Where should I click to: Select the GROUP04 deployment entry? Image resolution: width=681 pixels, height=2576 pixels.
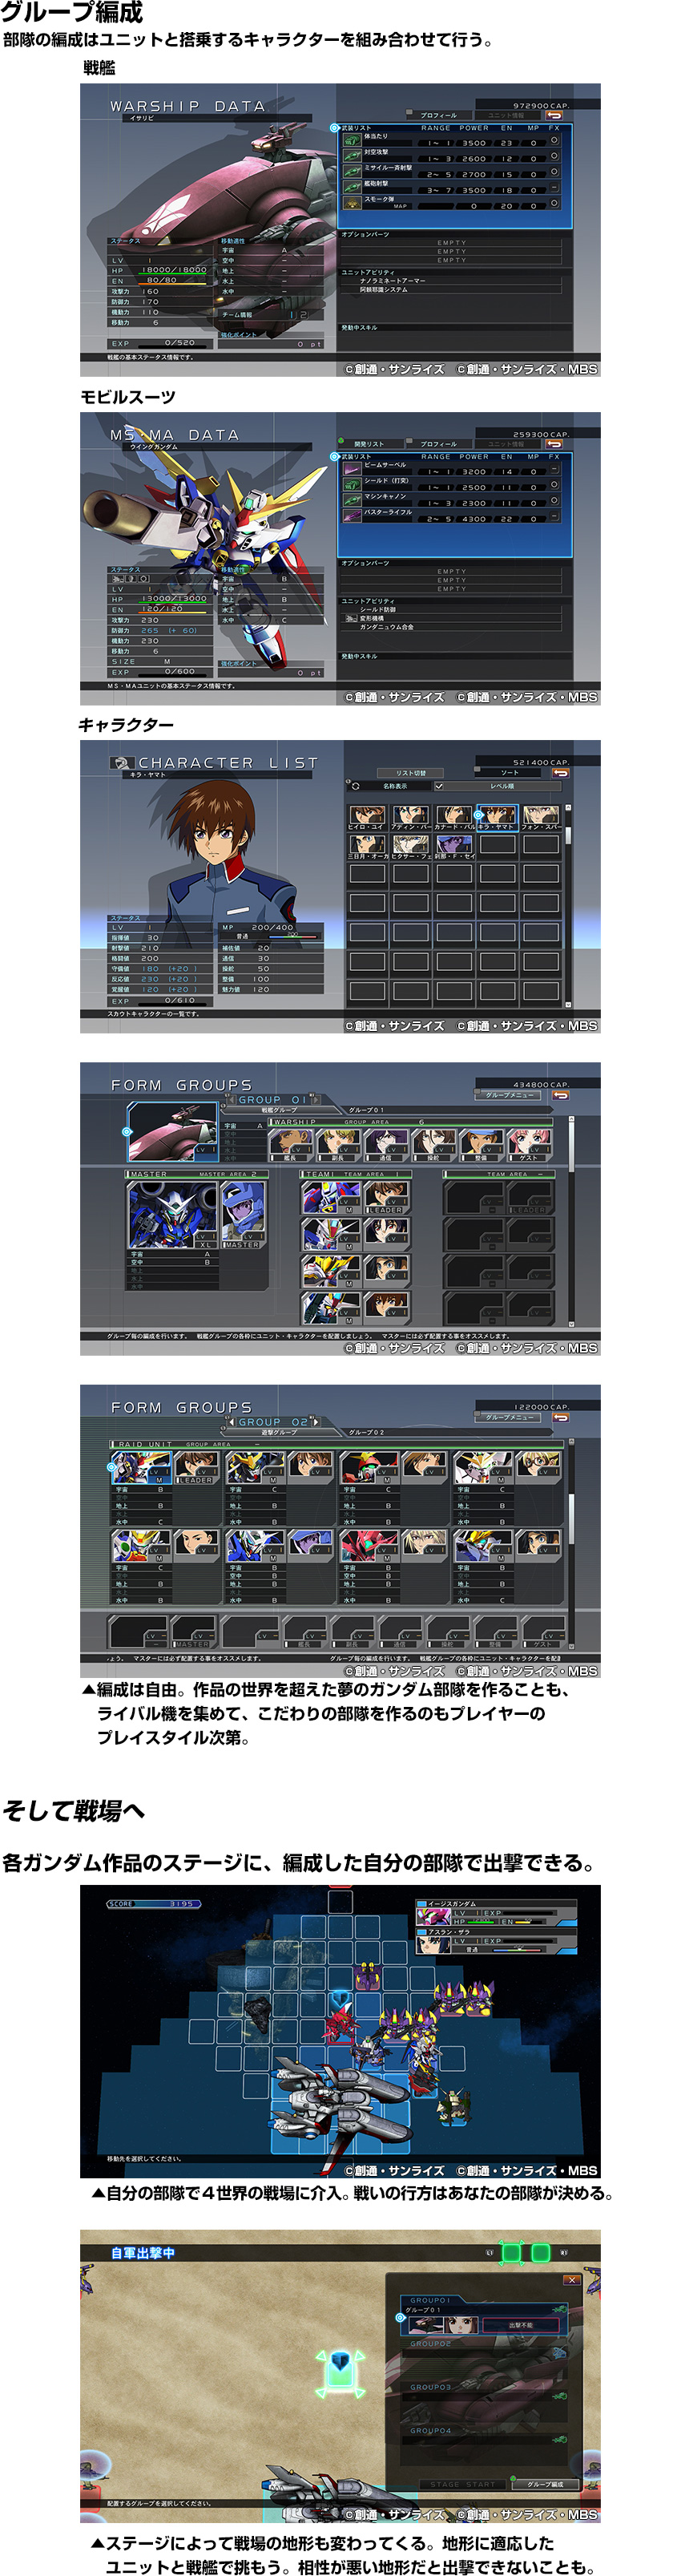[x=485, y=2447]
